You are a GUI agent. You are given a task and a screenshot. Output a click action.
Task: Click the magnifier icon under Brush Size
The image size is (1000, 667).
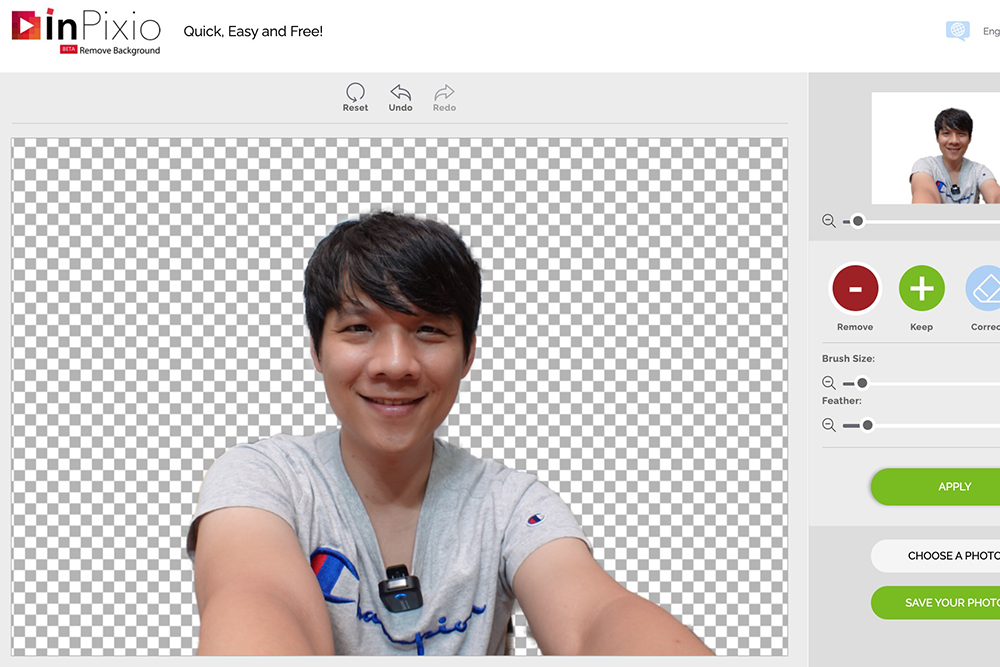(x=828, y=383)
